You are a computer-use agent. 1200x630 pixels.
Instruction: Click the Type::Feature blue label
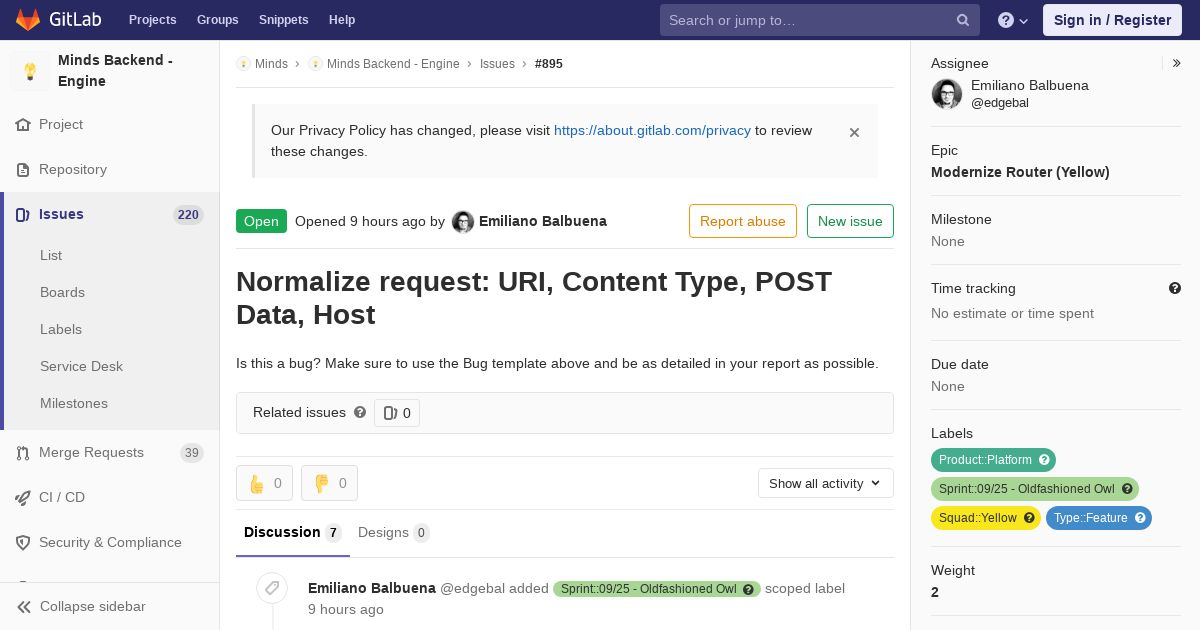[1090, 518]
